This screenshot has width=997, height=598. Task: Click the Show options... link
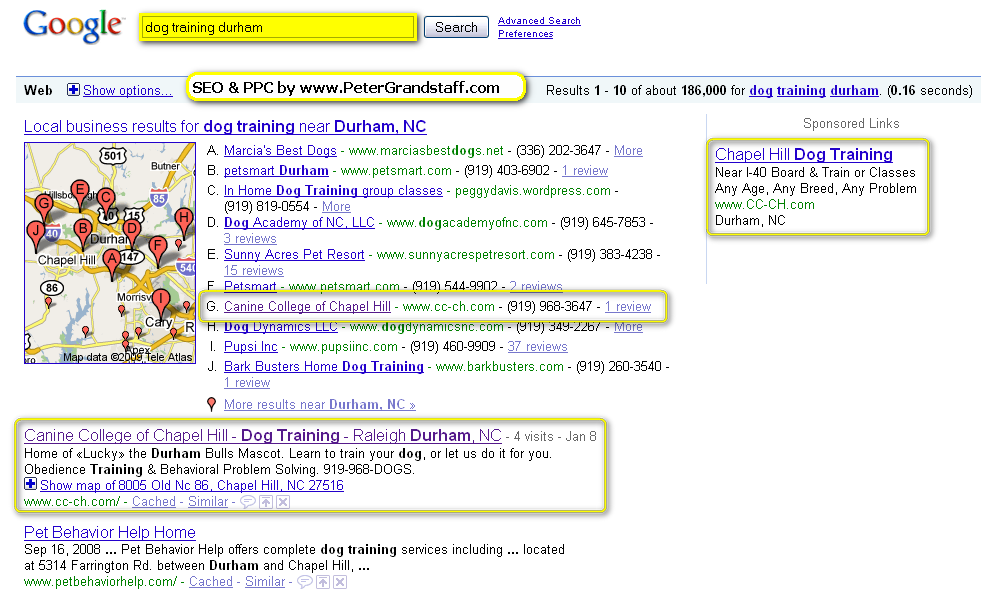(127, 90)
